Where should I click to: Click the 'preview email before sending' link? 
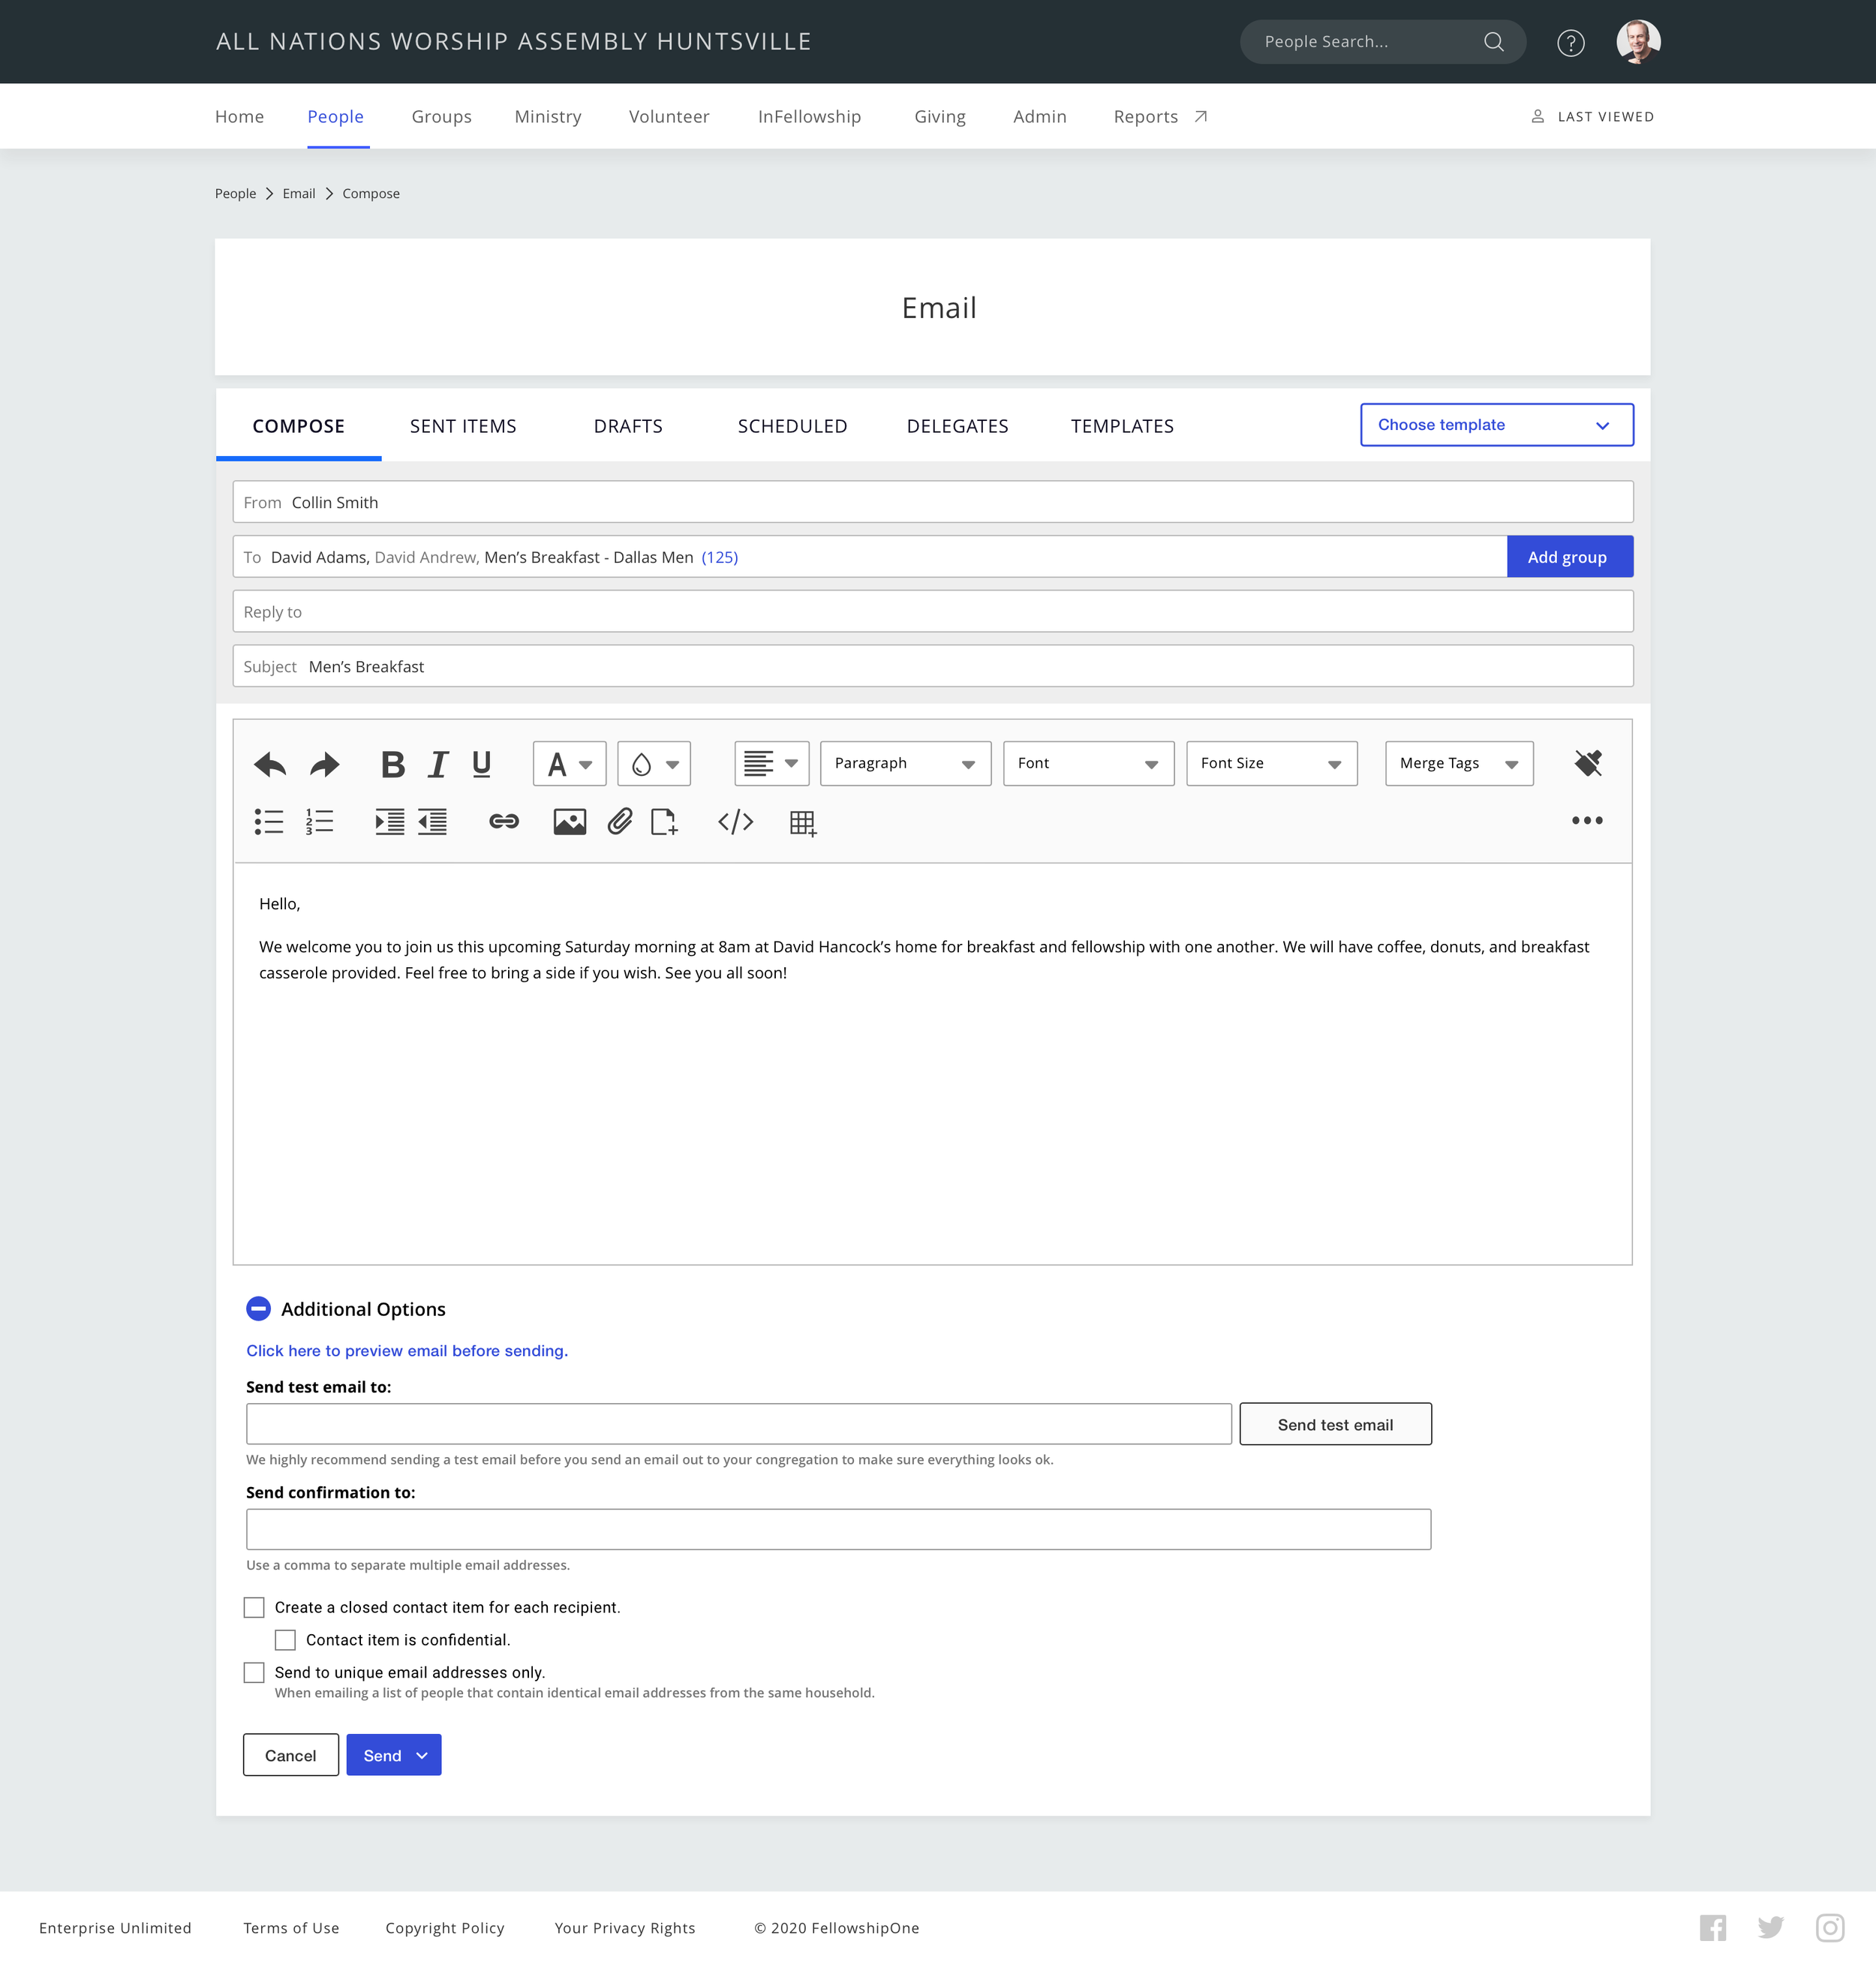406,1350
